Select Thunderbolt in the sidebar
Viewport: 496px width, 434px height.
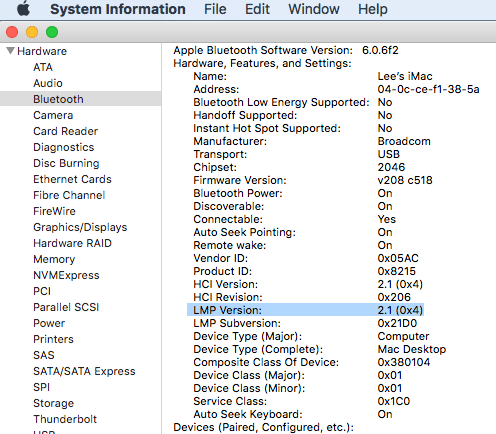[x=65, y=419]
